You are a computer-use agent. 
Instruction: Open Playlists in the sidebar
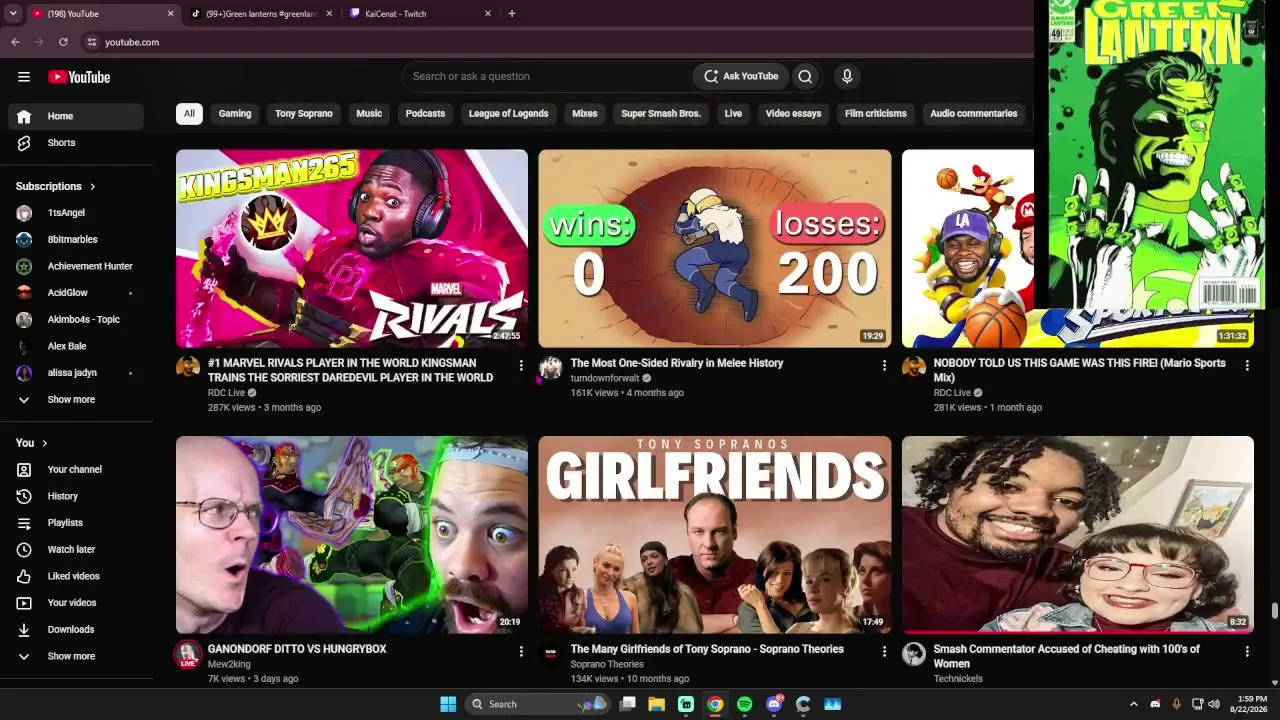pos(76,523)
